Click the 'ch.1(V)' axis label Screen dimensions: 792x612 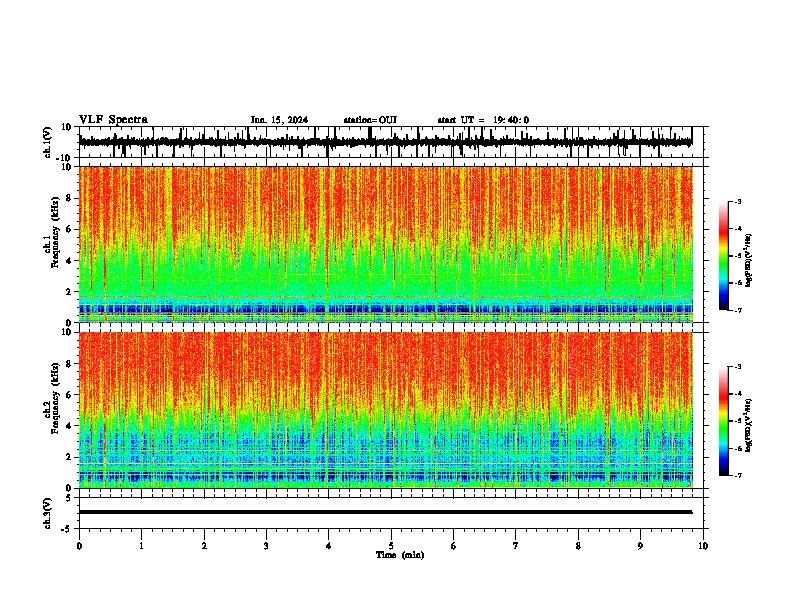pyautogui.click(x=47, y=142)
